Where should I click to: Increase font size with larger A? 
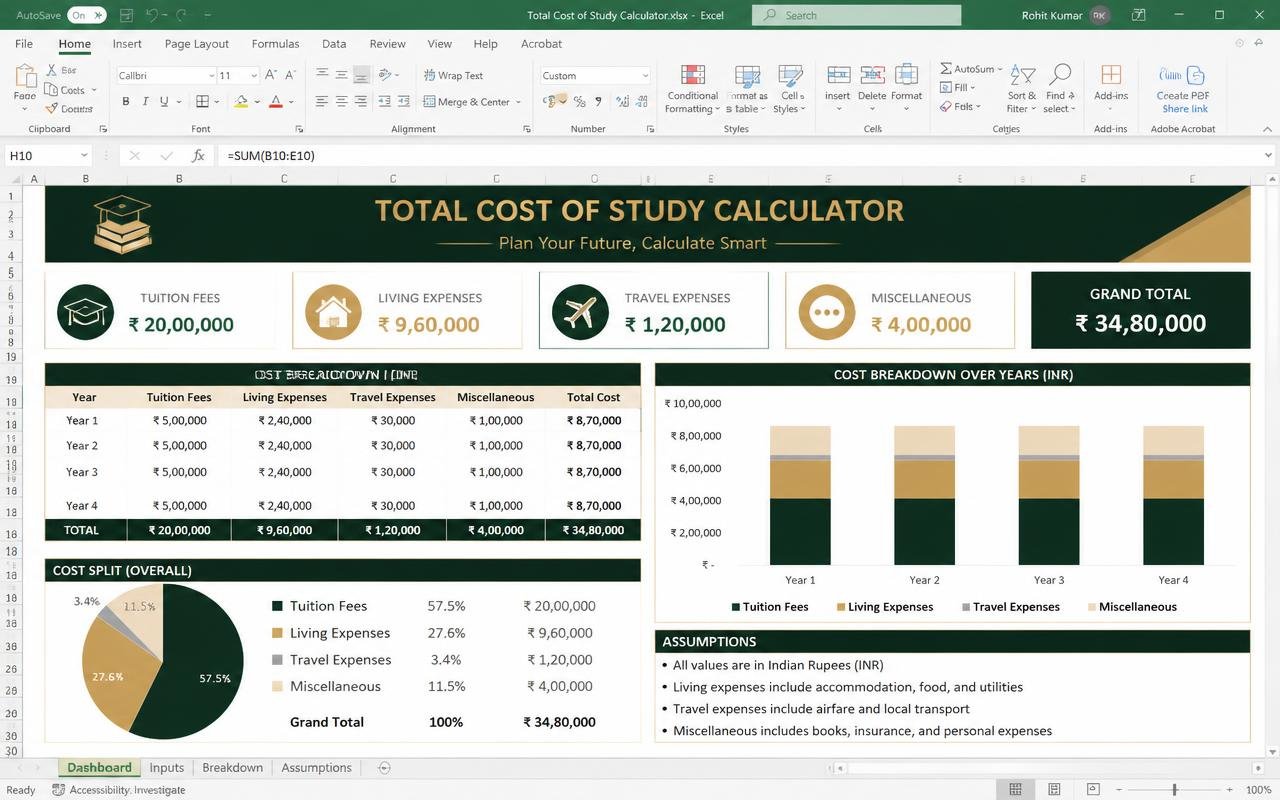click(272, 75)
